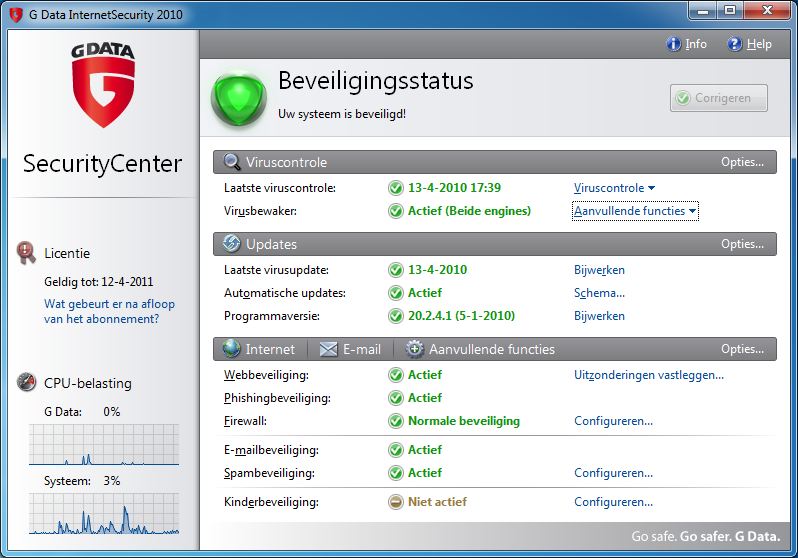Click the Niet actief icon for Kinderbeveiliging
The height and width of the screenshot is (558, 798).
pyautogui.click(x=395, y=501)
